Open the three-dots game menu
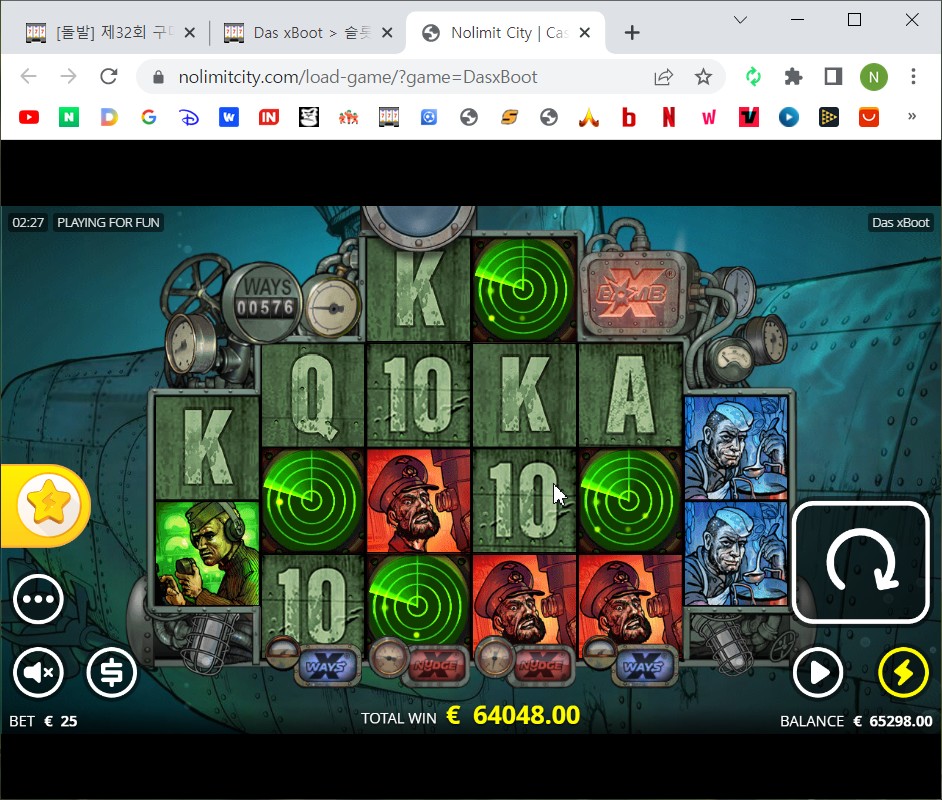 click(38, 599)
